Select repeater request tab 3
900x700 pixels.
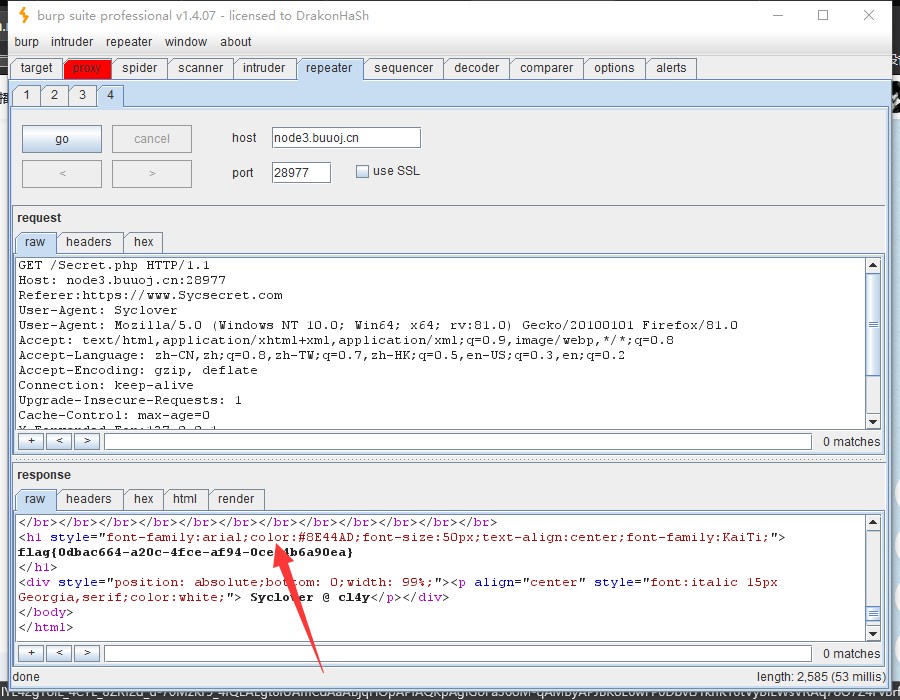point(83,95)
